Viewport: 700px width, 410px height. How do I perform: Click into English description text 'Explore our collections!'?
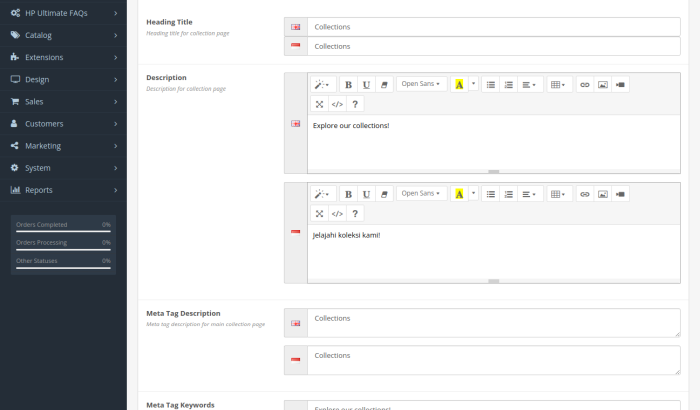351,126
